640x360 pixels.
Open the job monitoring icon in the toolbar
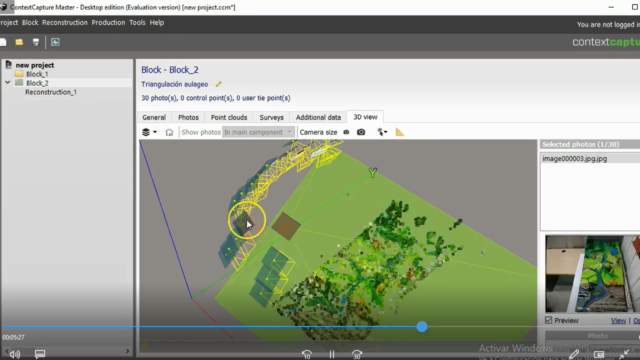55,42
